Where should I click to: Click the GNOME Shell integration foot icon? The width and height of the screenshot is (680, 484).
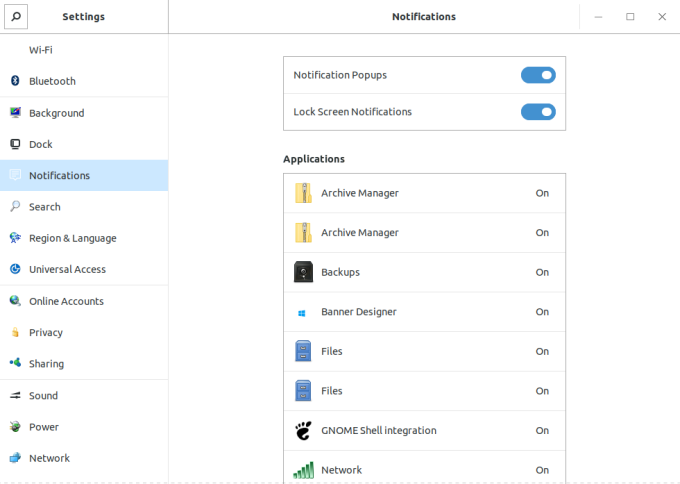(304, 431)
